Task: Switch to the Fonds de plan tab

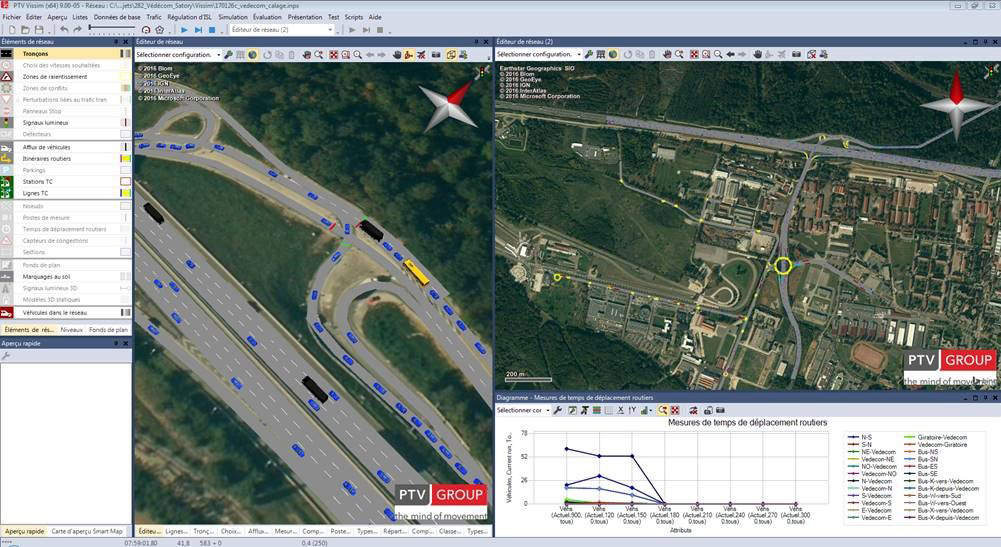Action: [x=108, y=329]
